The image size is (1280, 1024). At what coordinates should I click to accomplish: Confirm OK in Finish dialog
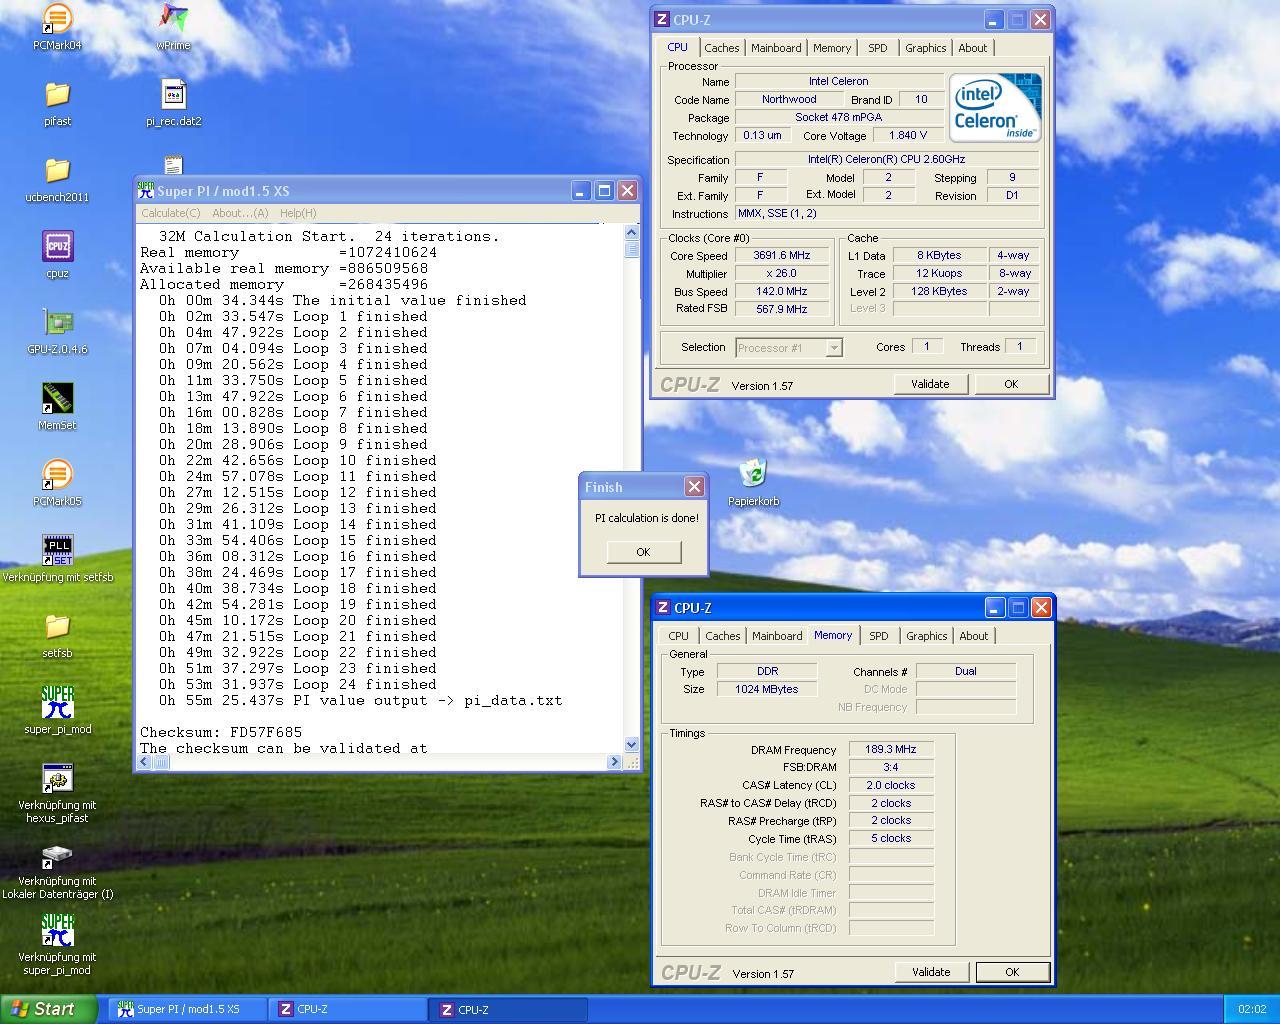pos(643,552)
